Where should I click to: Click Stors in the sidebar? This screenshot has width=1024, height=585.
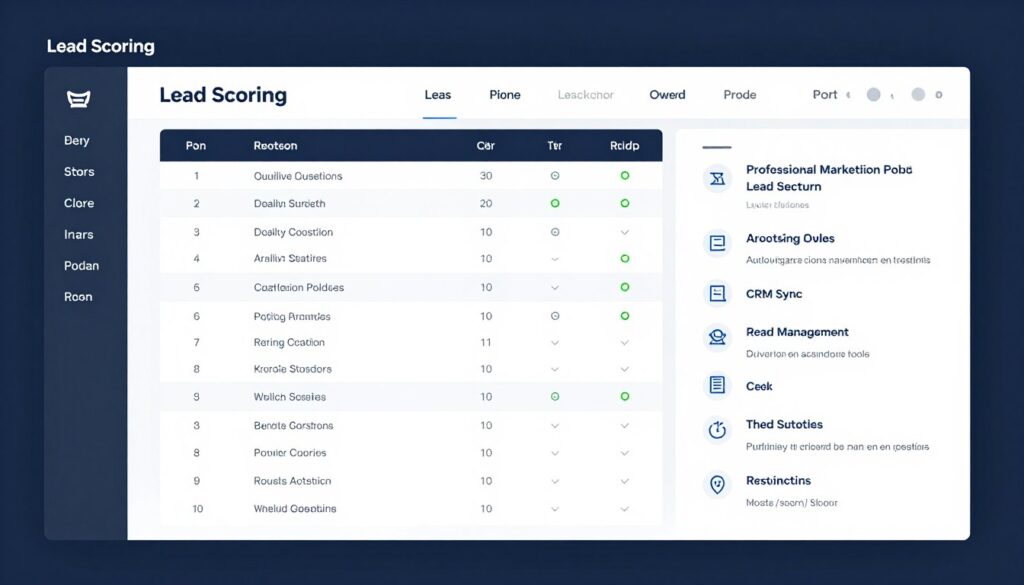79,171
